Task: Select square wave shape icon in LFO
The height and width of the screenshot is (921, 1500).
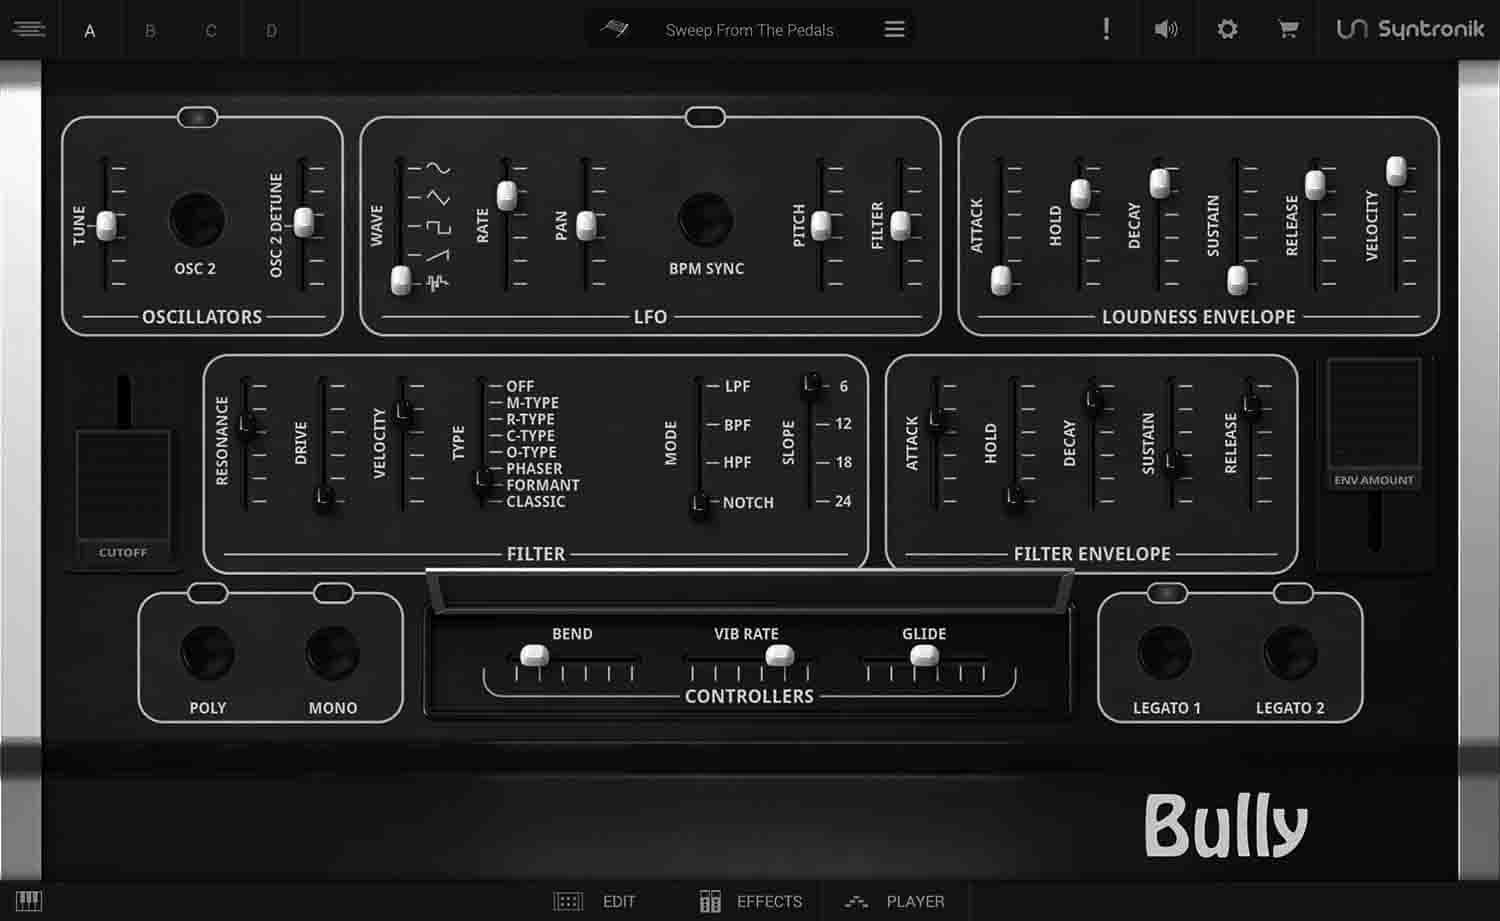Action: (438, 228)
